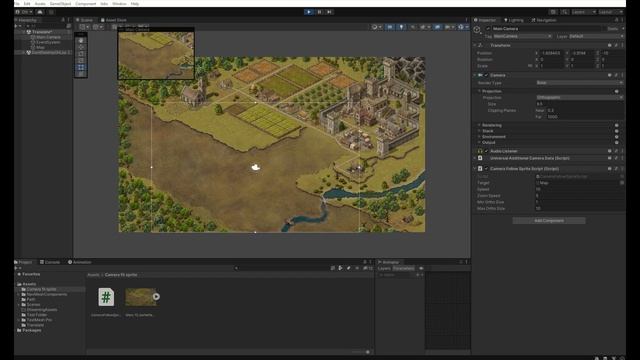Click the Target field object picker icon
This screenshot has width=640, height=360.
pyautogui.click(x=622, y=183)
